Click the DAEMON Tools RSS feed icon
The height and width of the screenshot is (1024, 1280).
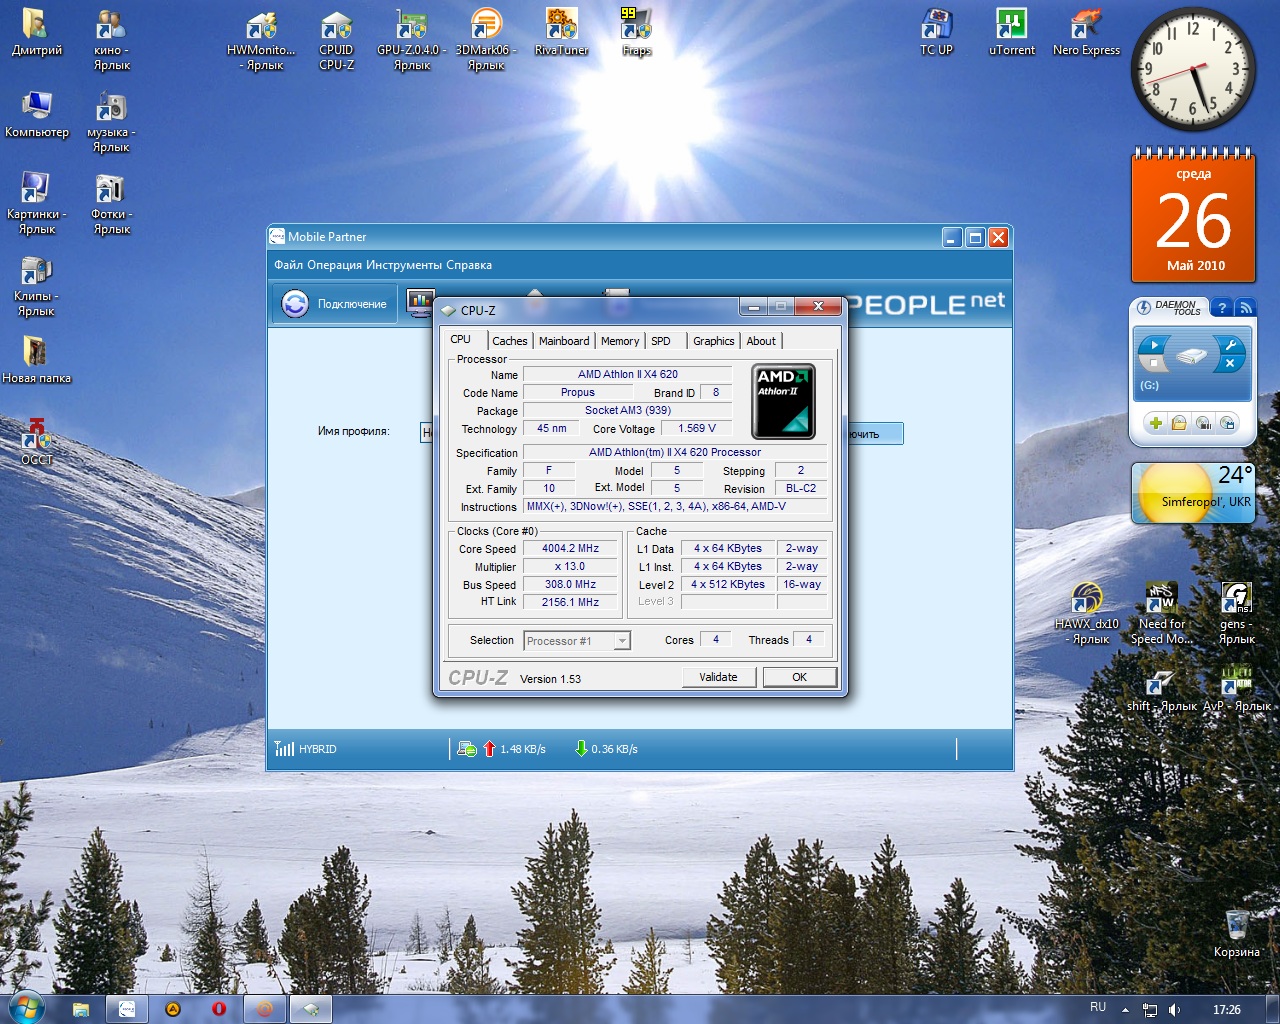[x=1245, y=308]
